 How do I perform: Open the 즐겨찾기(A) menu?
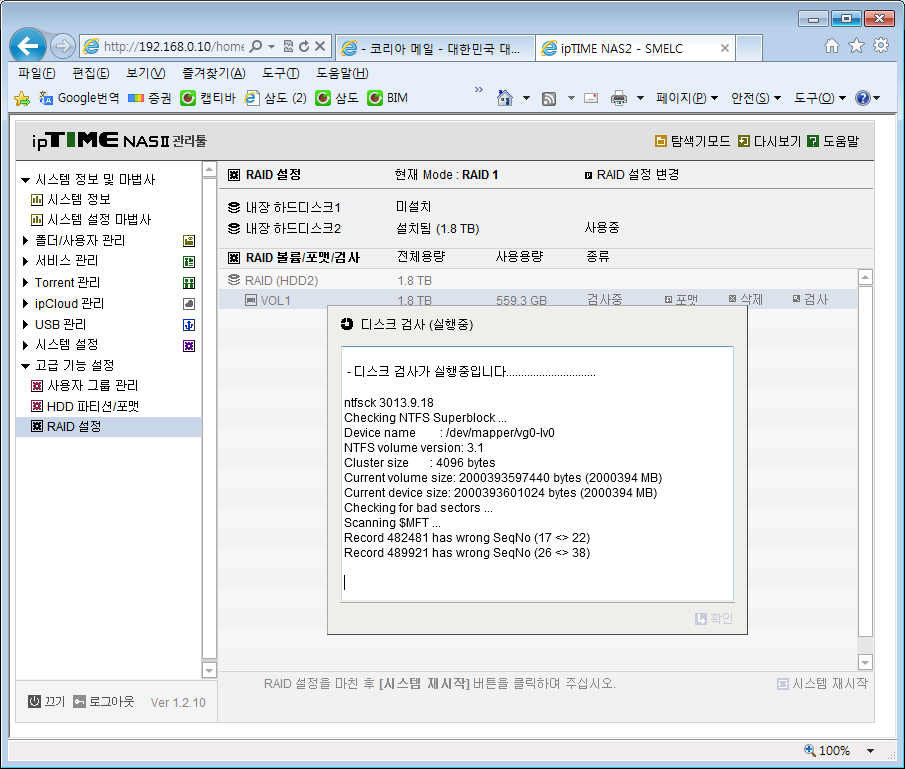coord(214,73)
